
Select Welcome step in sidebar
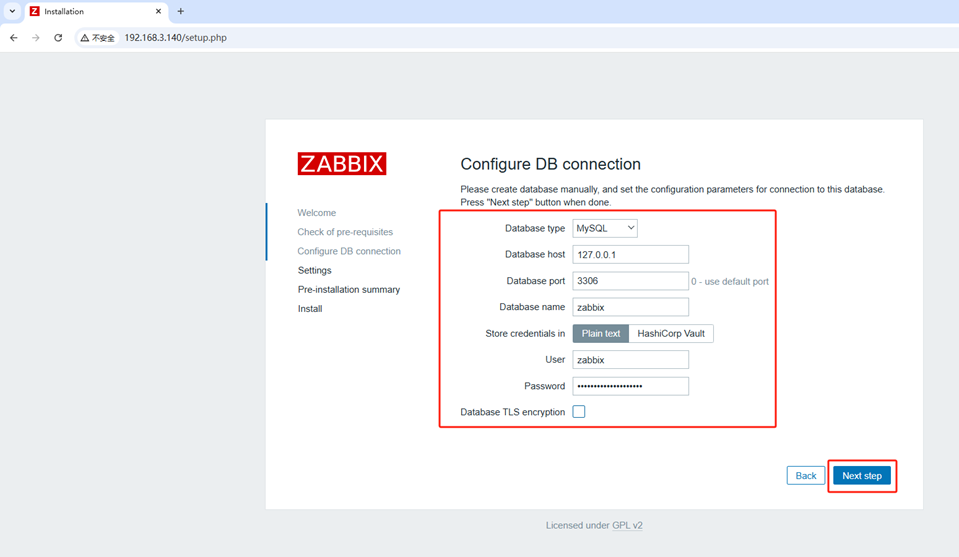(317, 213)
